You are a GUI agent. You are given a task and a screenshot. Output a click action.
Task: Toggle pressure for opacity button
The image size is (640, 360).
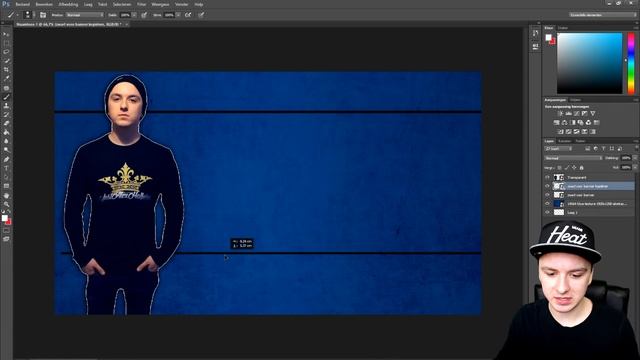point(144,15)
